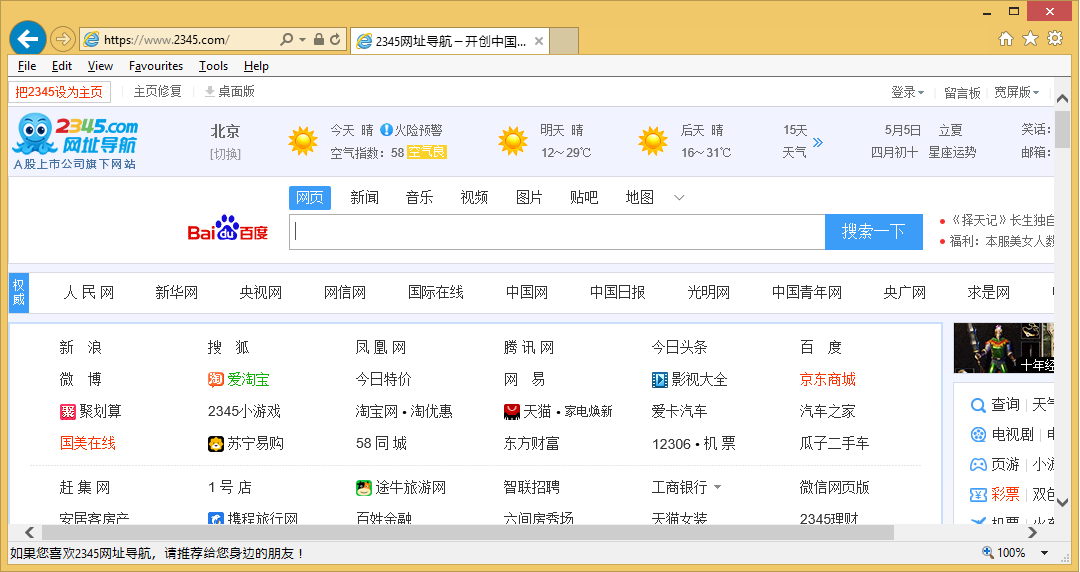The width and height of the screenshot is (1080, 572).
Task: Click the browser Back arrow button
Action: (28, 39)
